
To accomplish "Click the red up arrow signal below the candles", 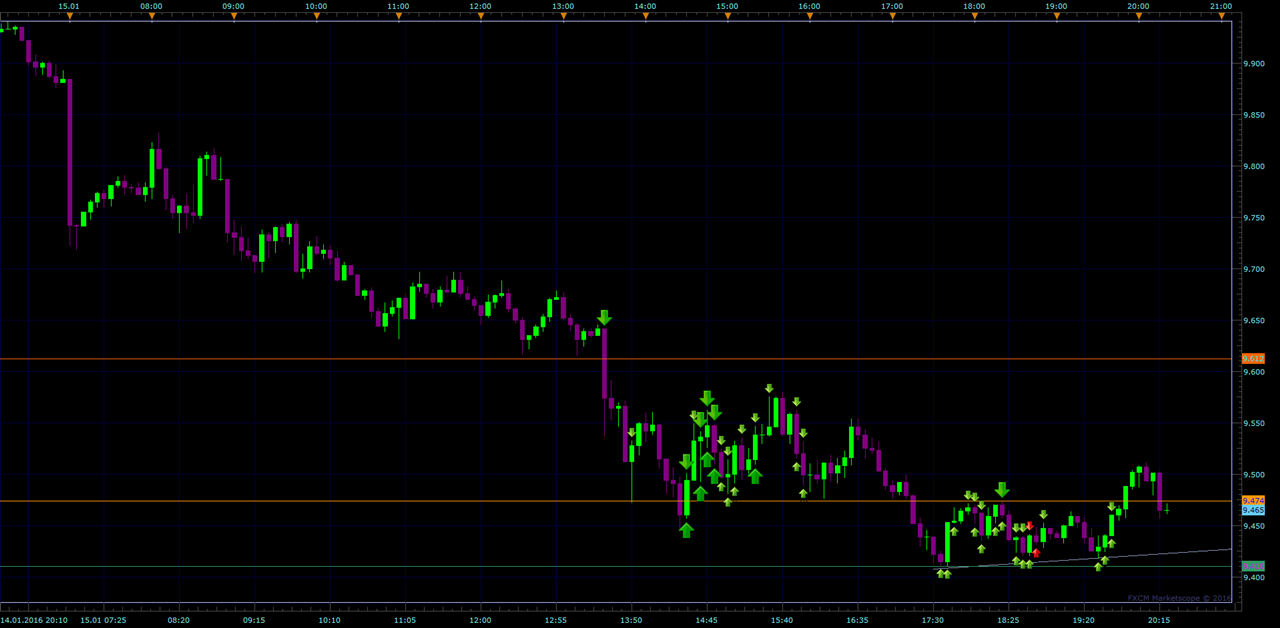I will tap(1036, 552).
